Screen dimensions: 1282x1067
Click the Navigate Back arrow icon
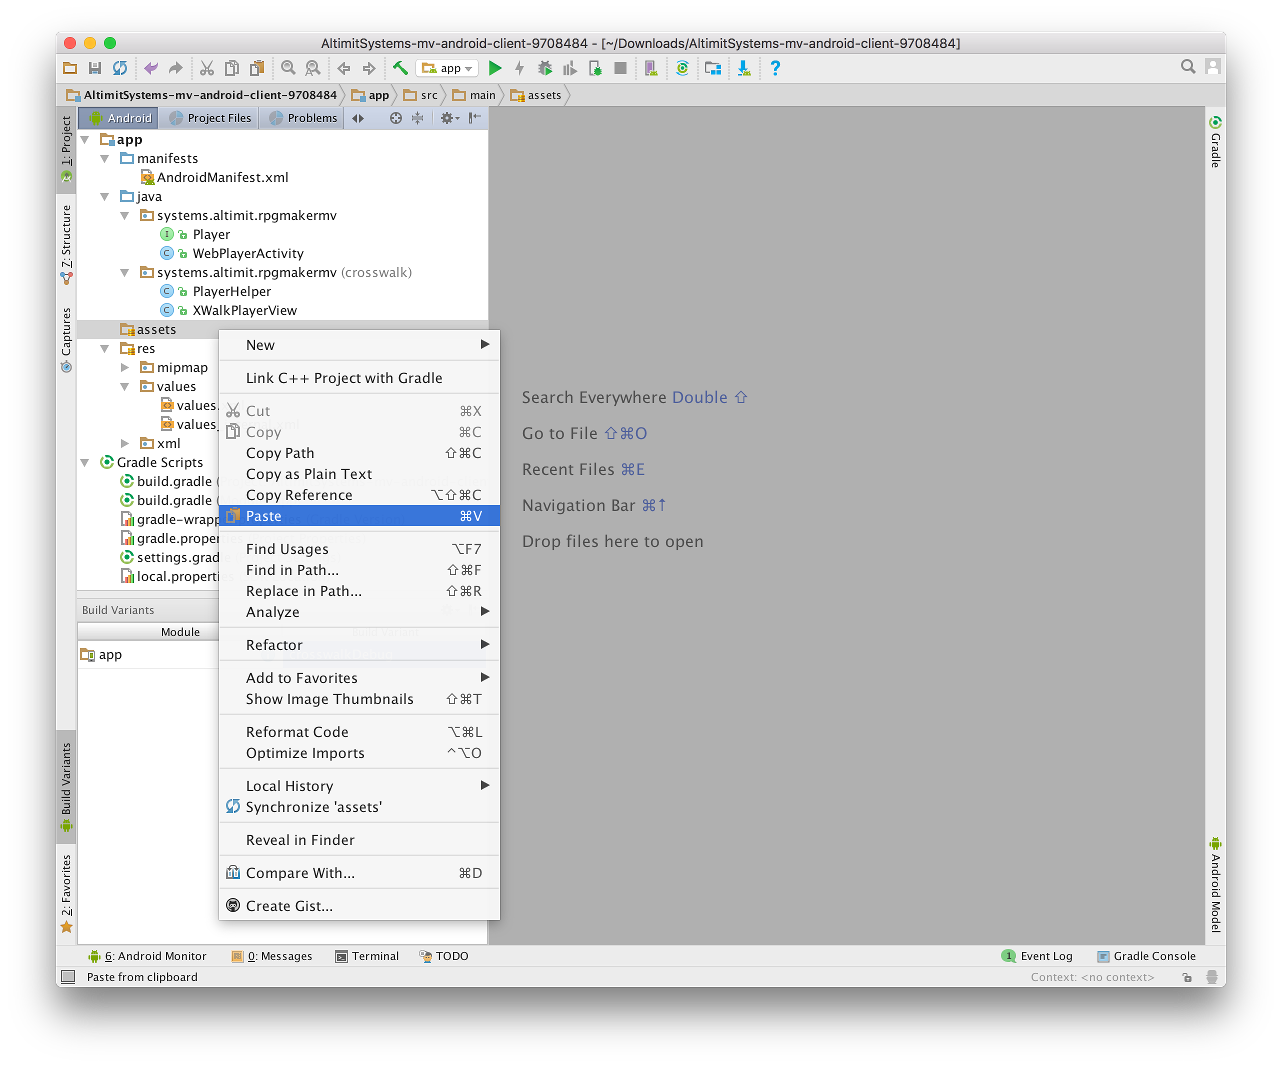tap(344, 68)
